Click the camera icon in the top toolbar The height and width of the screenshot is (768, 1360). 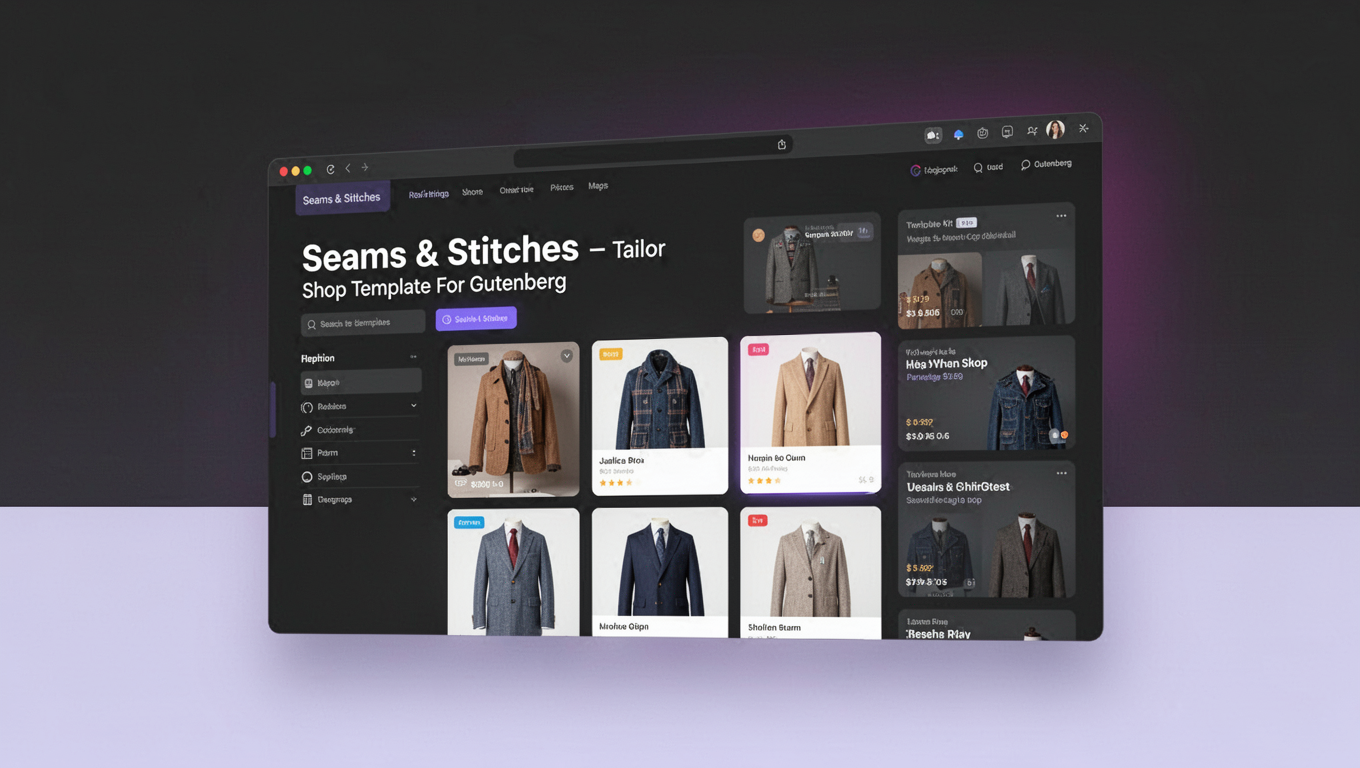(x=933, y=135)
